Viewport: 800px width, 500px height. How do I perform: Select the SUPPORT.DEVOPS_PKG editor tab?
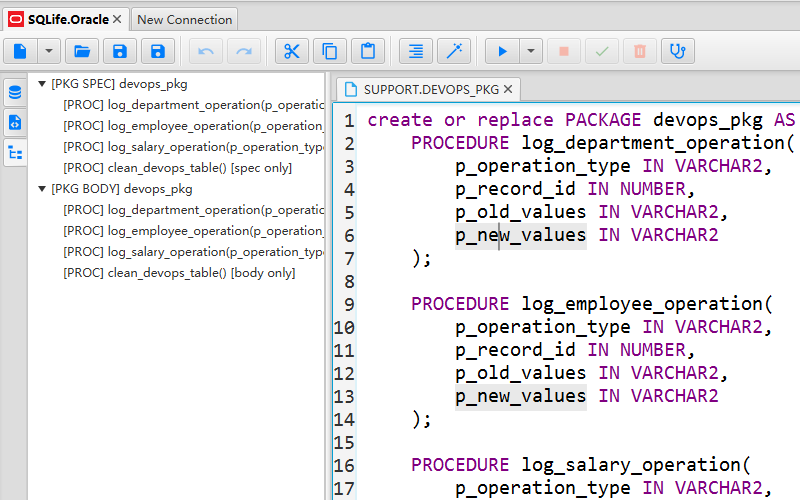click(430, 89)
